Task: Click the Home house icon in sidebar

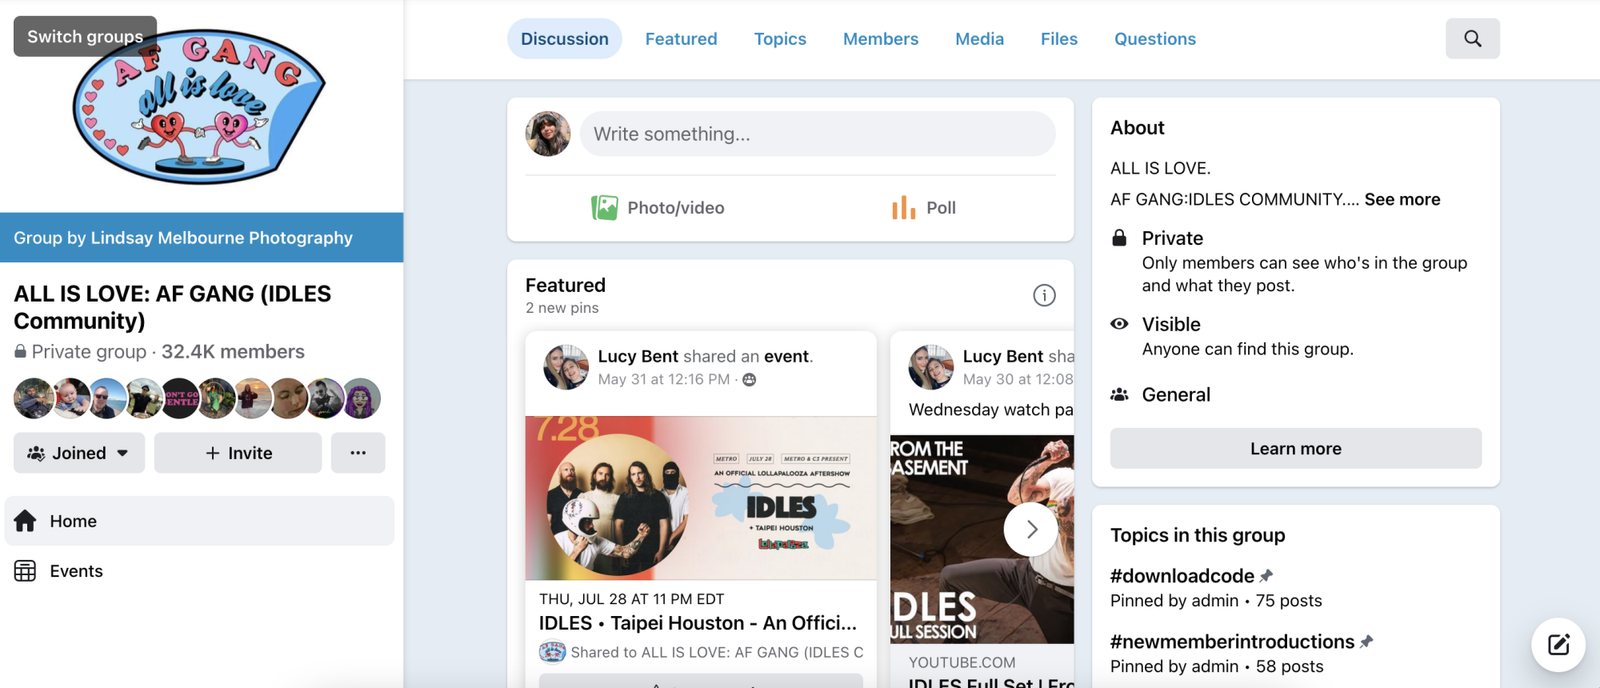Action: 25,521
